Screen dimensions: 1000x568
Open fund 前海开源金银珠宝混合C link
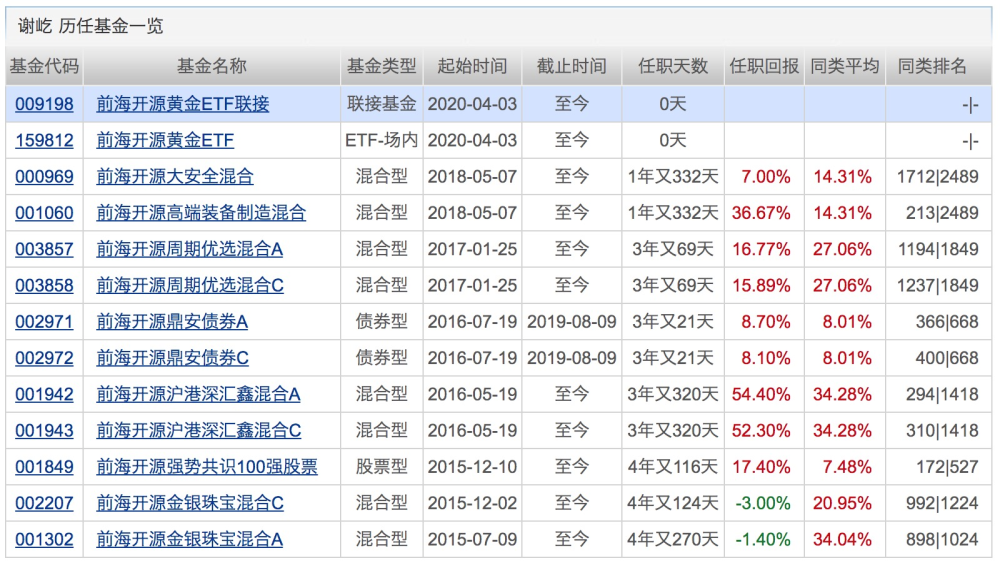pyautogui.click(x=190, y=504)
